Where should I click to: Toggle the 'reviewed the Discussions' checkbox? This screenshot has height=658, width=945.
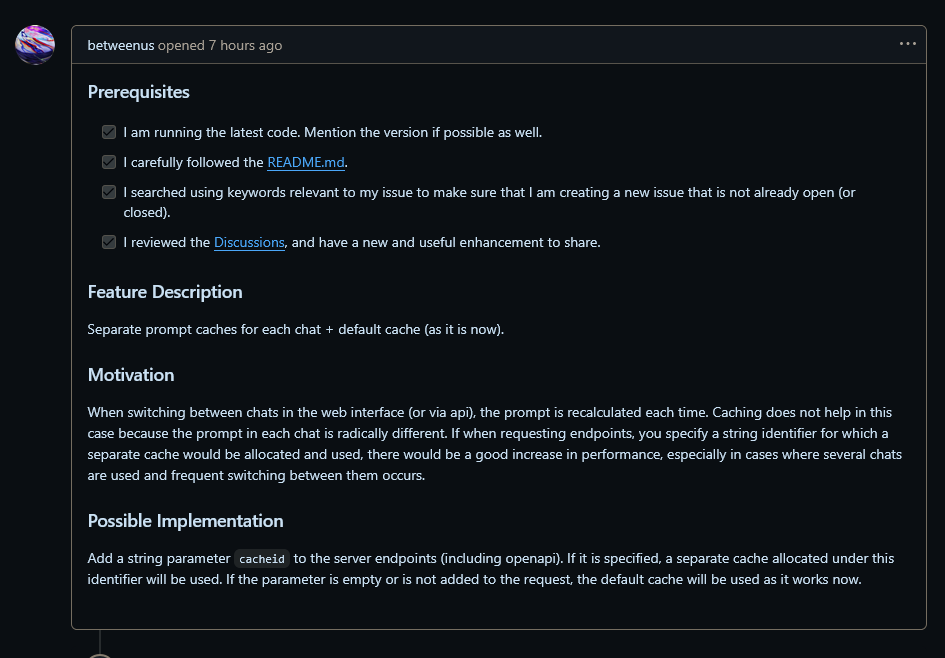(109, 242)
